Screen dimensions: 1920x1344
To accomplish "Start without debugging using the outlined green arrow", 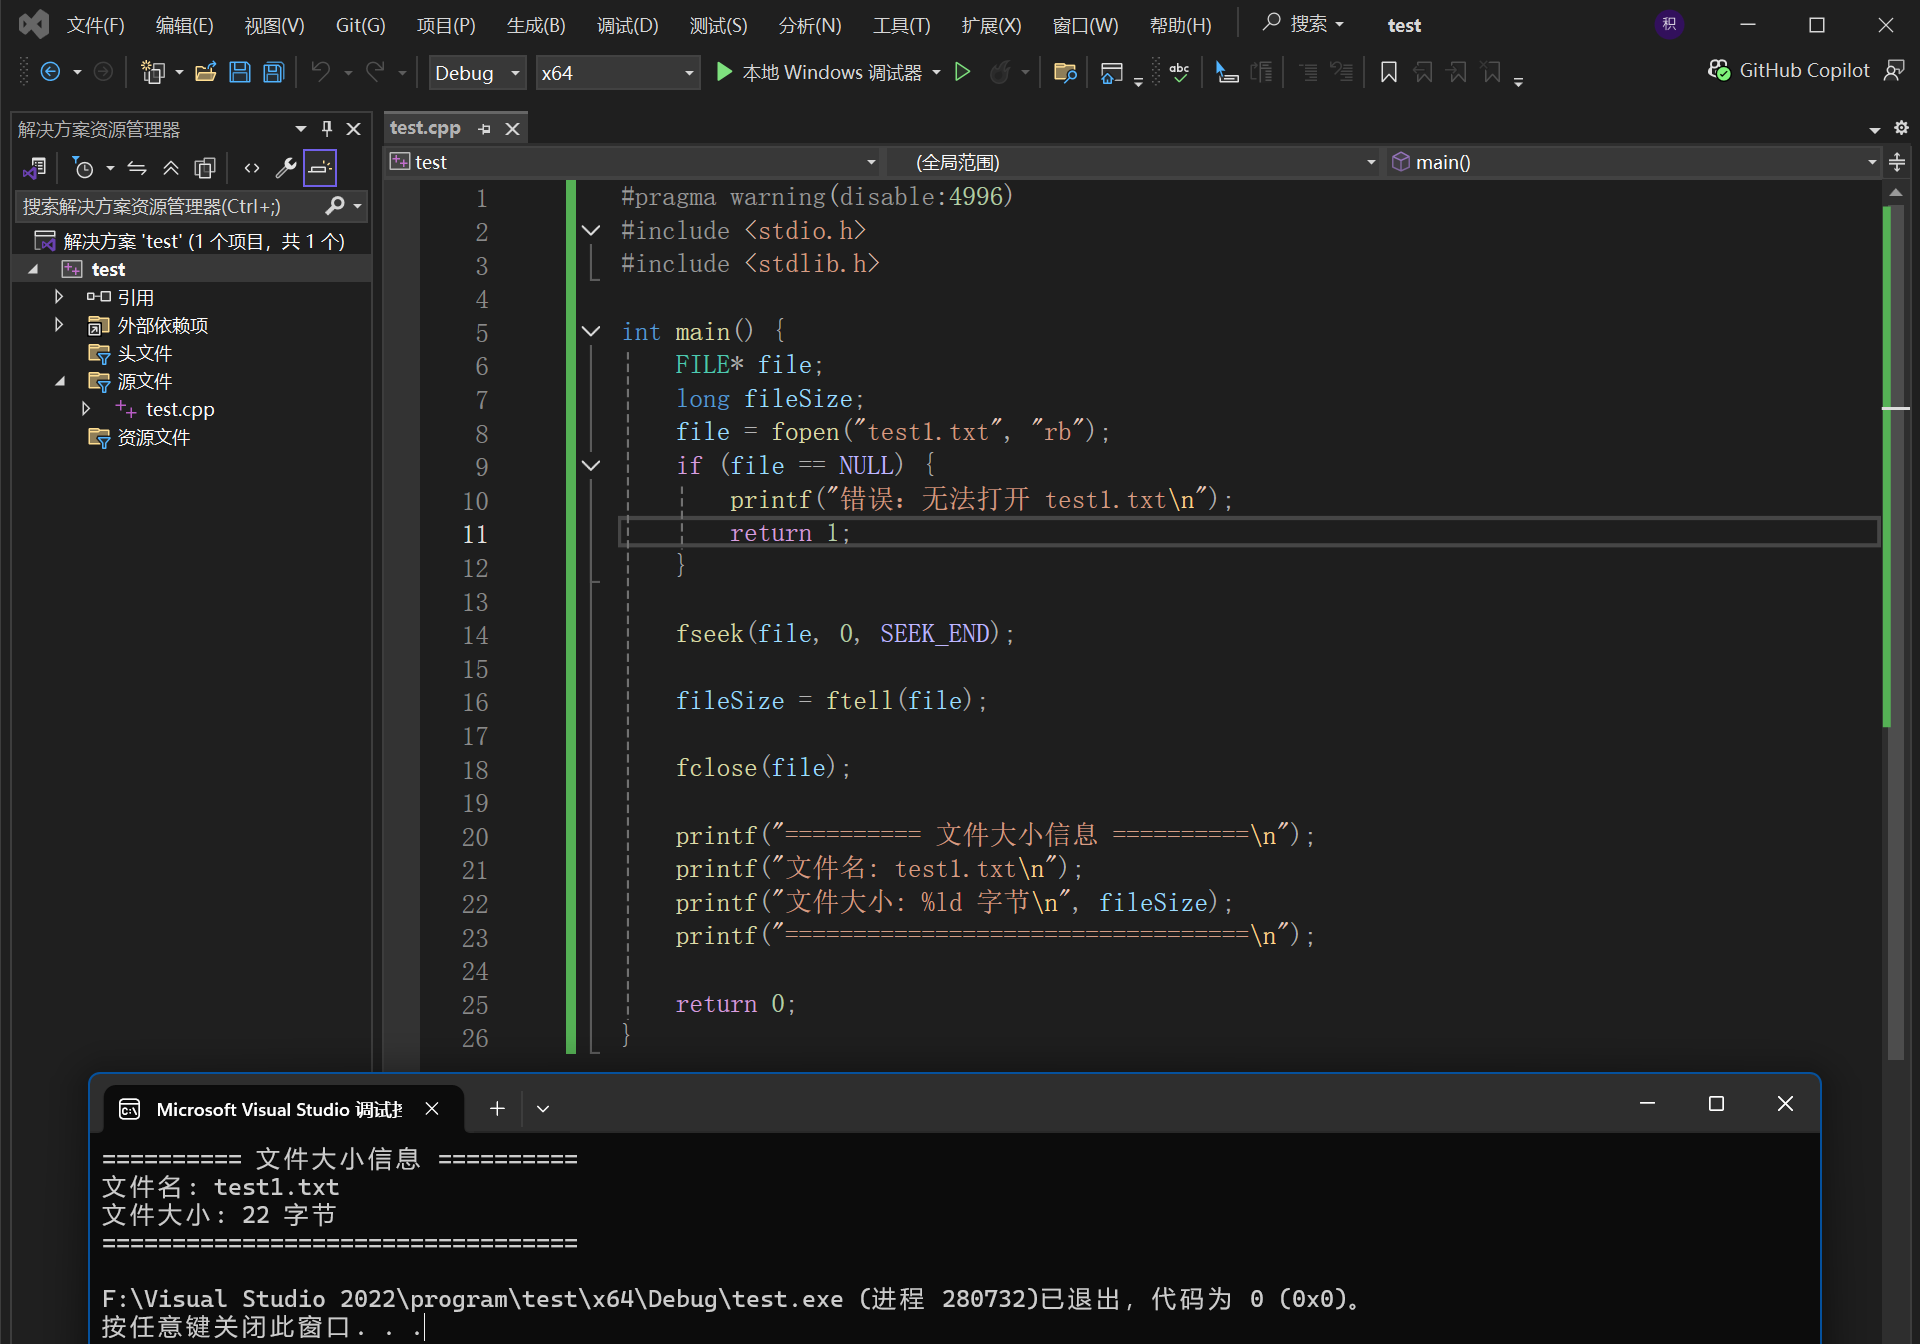I will 962,72.
